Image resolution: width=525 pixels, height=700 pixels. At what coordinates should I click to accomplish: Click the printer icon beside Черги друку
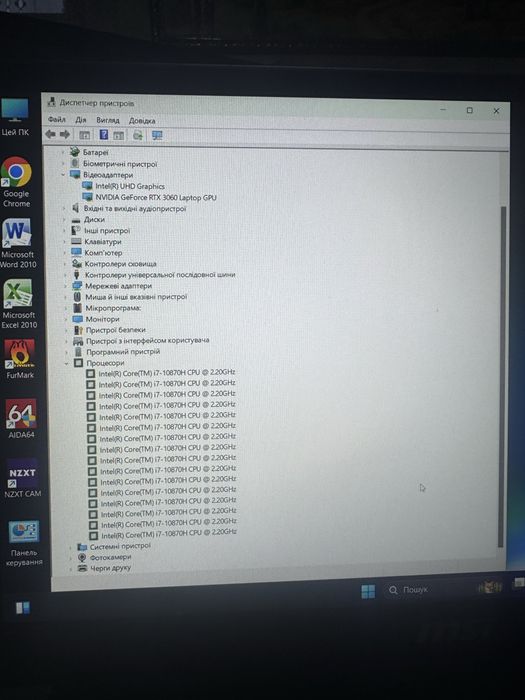(x=82, y=568)
